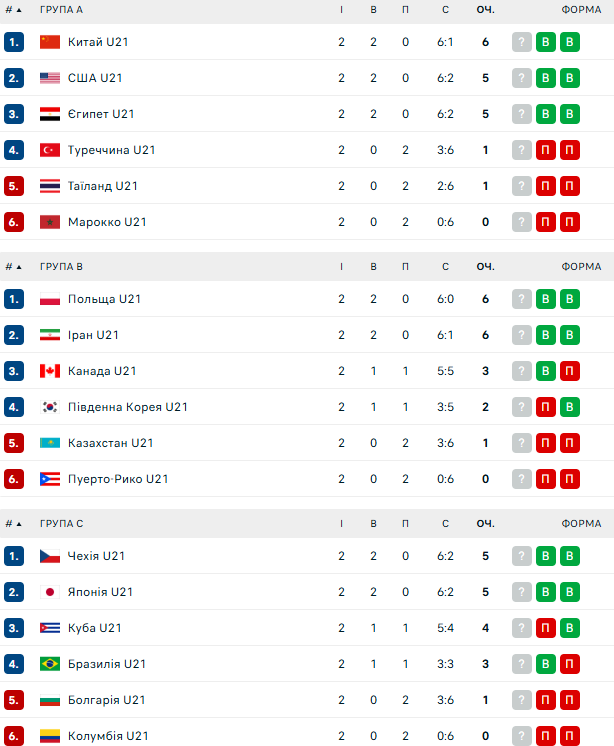Screen dimensions: 614x746
Task: Click the ОЧ. column header in Група A
Action: pyautogui.click(x=485, y=10)
